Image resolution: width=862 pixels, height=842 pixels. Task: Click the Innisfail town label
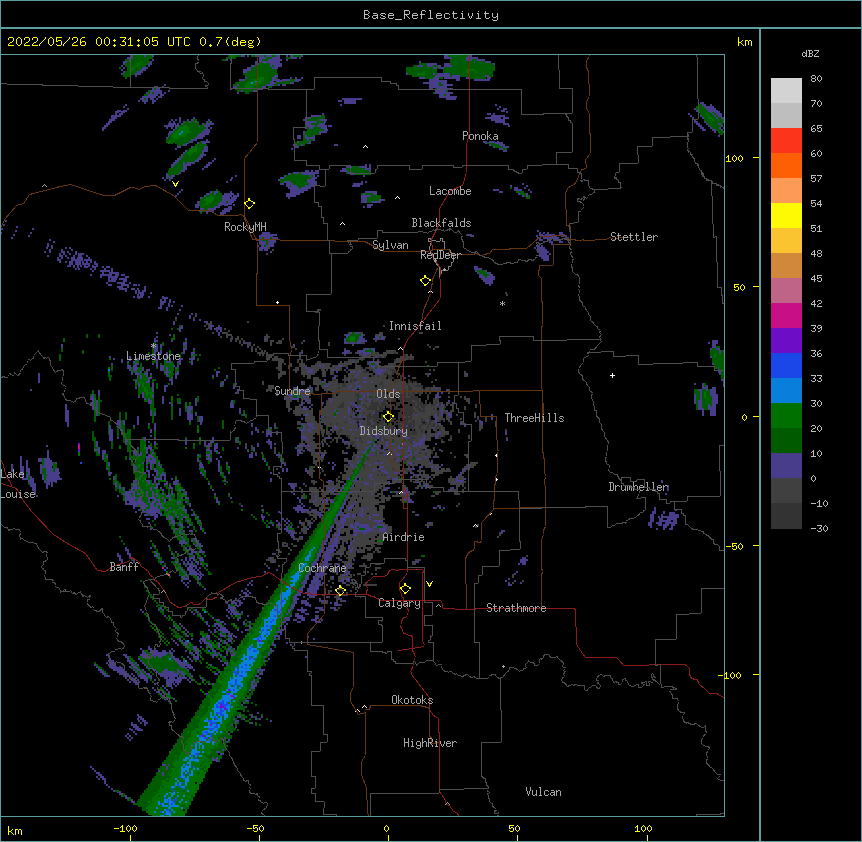(x=415, y=326)
